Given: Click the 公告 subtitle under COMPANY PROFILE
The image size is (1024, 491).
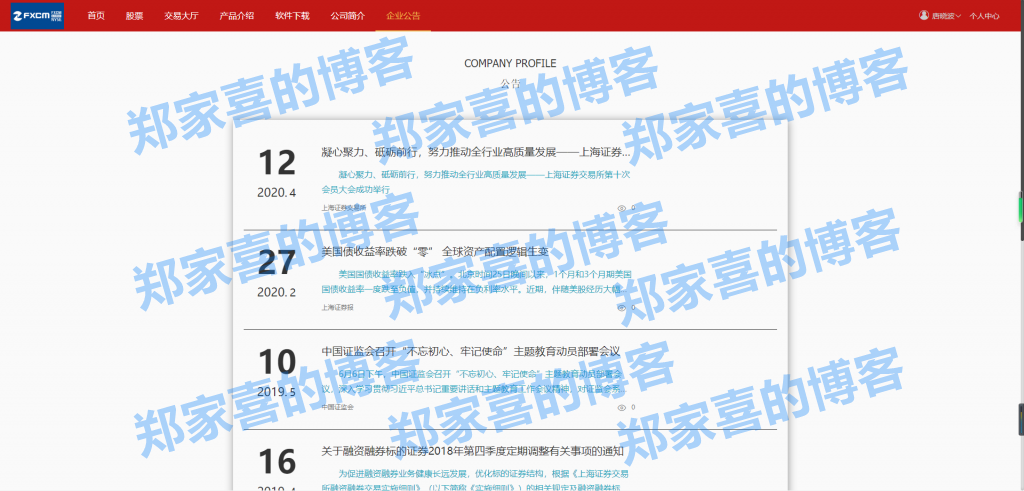Looking at the screenshot, I should tap(511, 84).
